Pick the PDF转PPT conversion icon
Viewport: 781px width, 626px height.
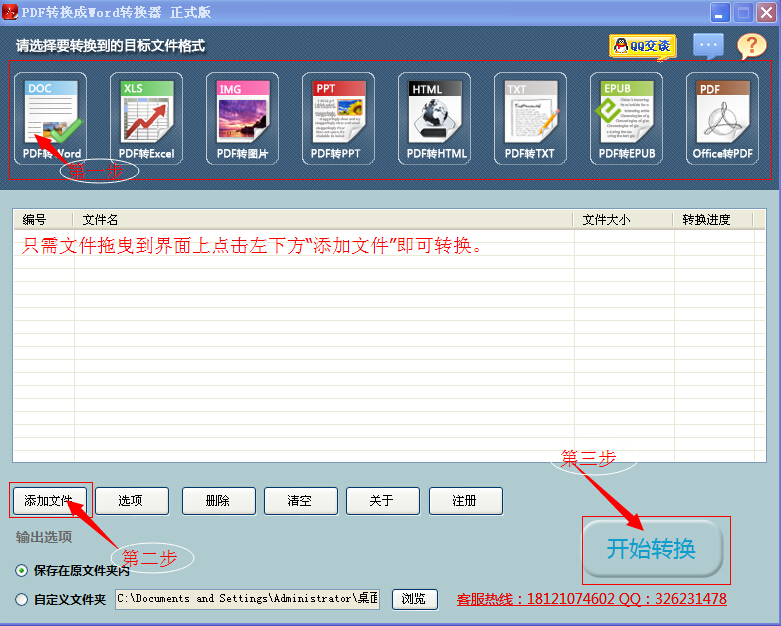pyautogui.click(x=338, y=119)
